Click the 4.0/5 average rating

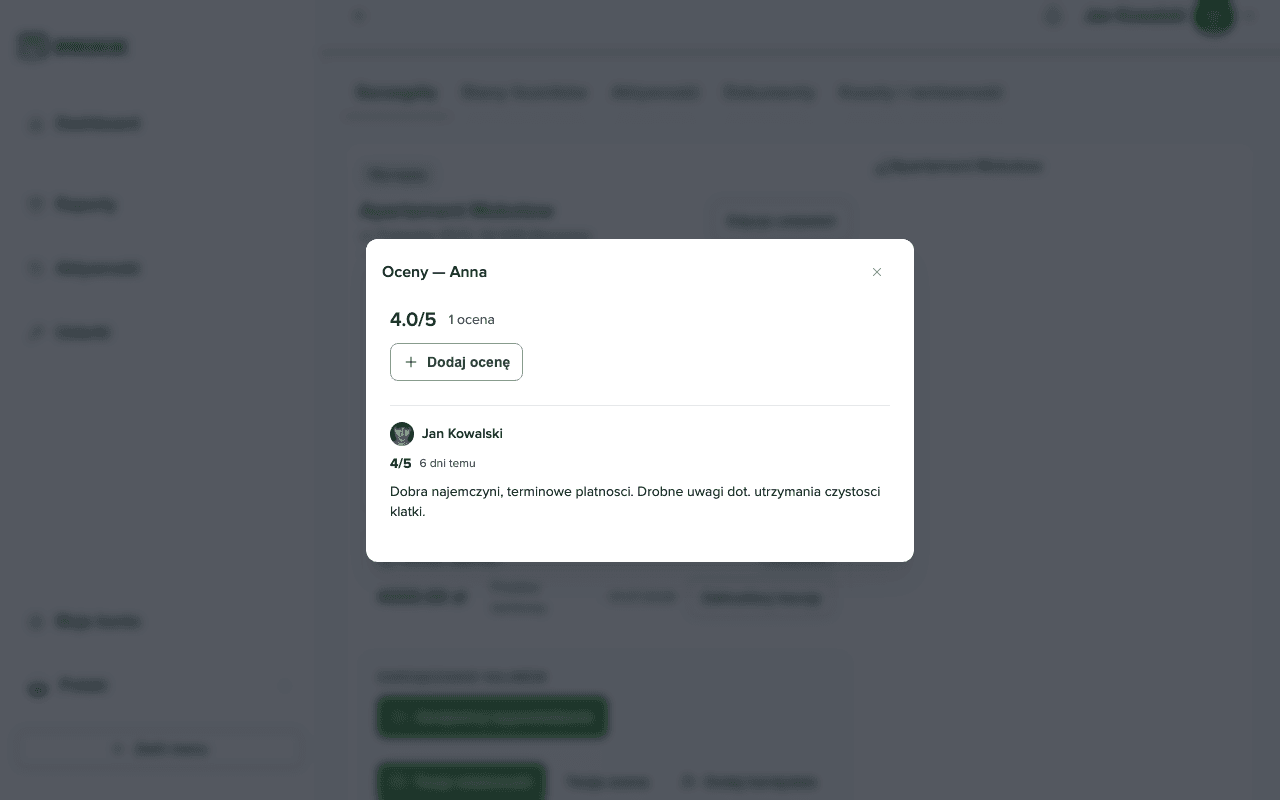tap(413, 319)
